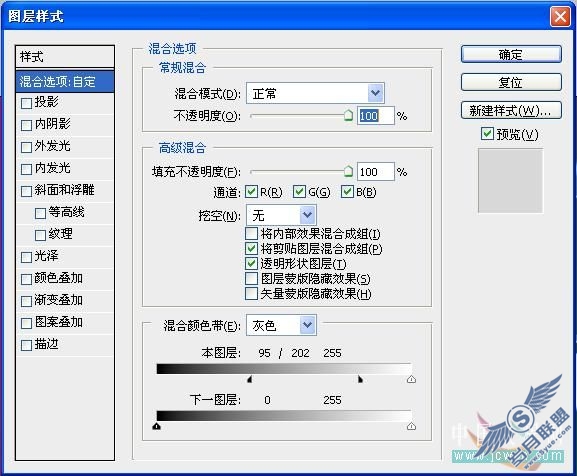Uncheck 将剪贴图层混合成组(P) option
The width and height of the screenshot is (577, 476).
click(251, 249)
